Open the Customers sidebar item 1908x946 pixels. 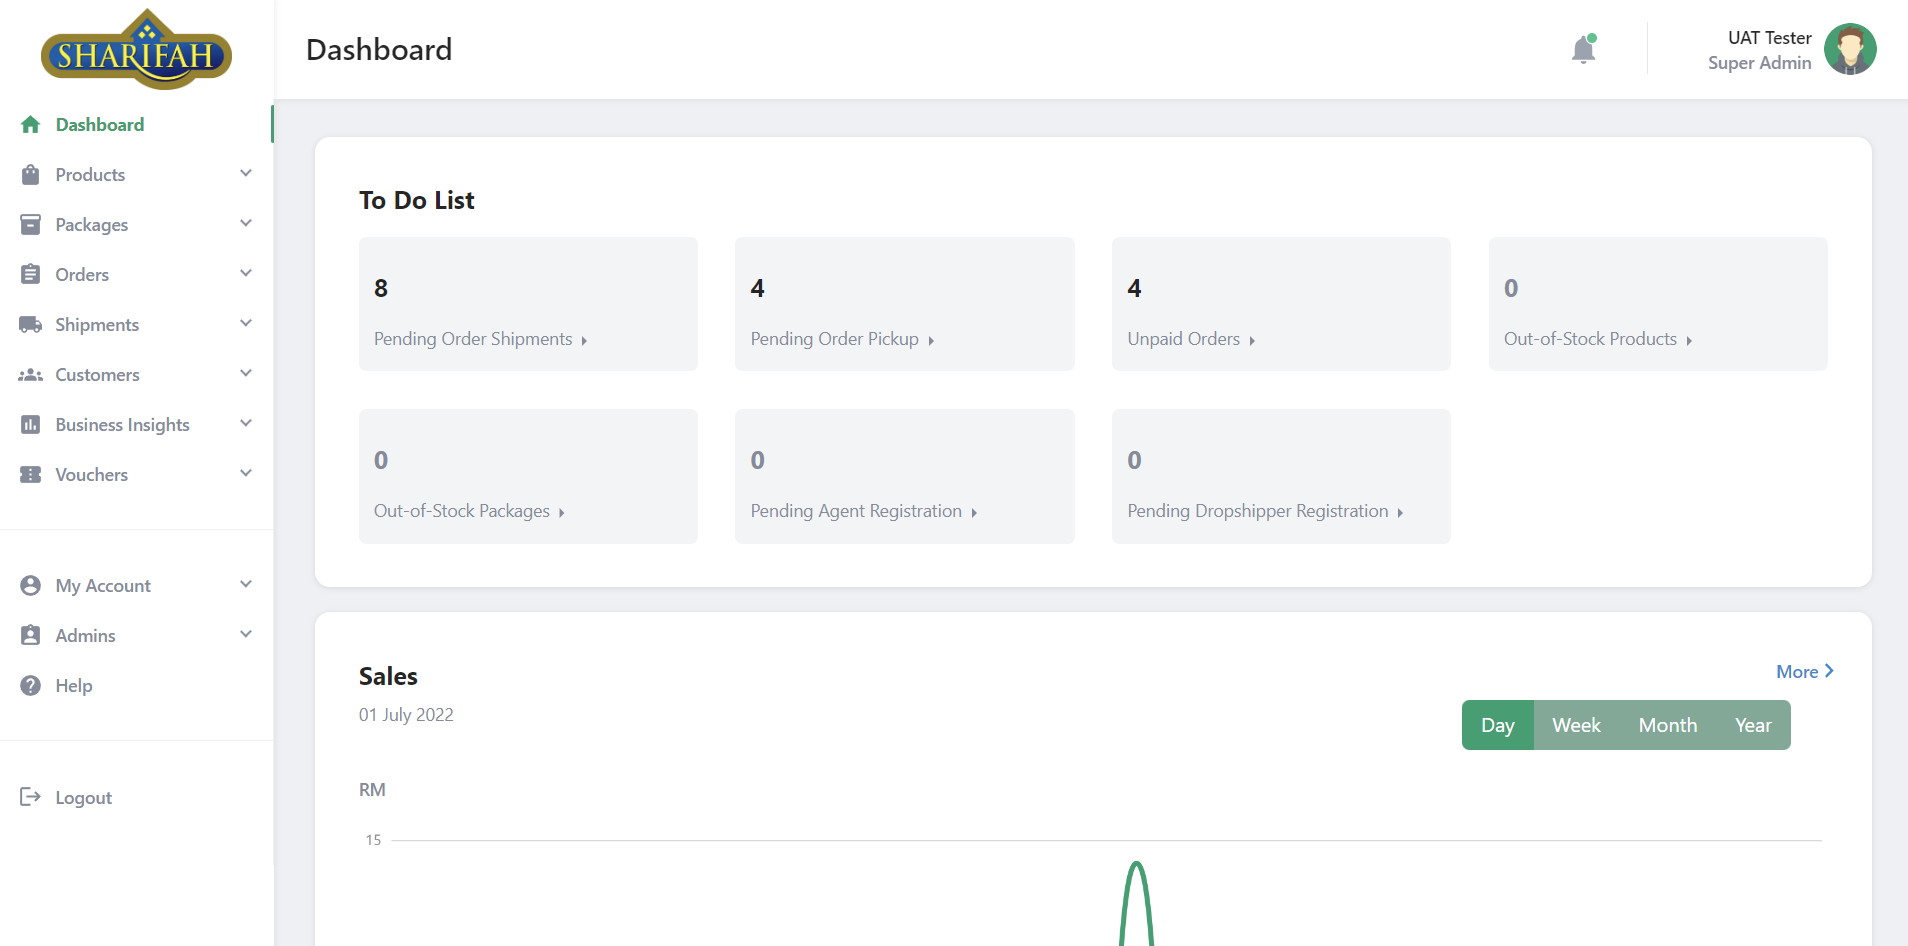[x=136, y=375]
